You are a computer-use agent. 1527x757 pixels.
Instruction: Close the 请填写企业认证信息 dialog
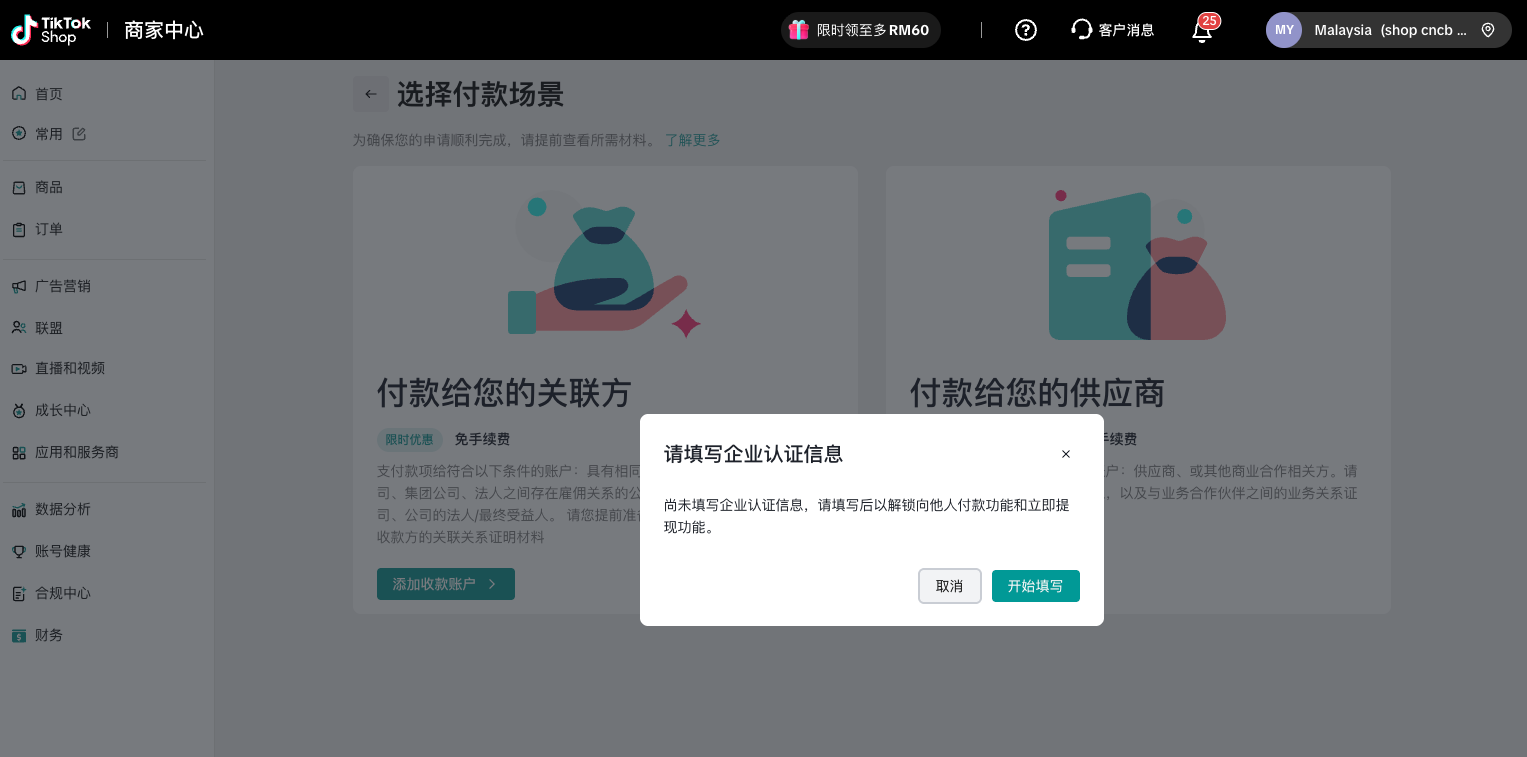click(x=1066, y=454)
